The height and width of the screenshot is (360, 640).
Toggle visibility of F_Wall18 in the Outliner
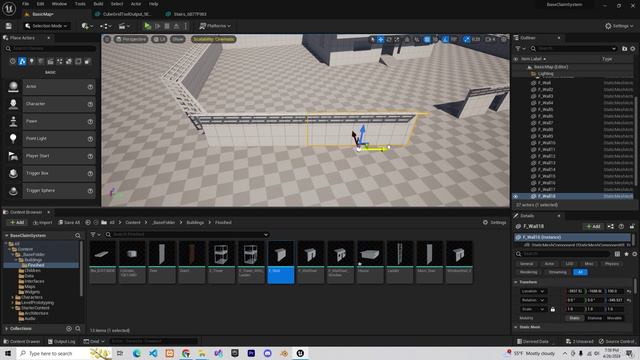[x=516, y=196]
